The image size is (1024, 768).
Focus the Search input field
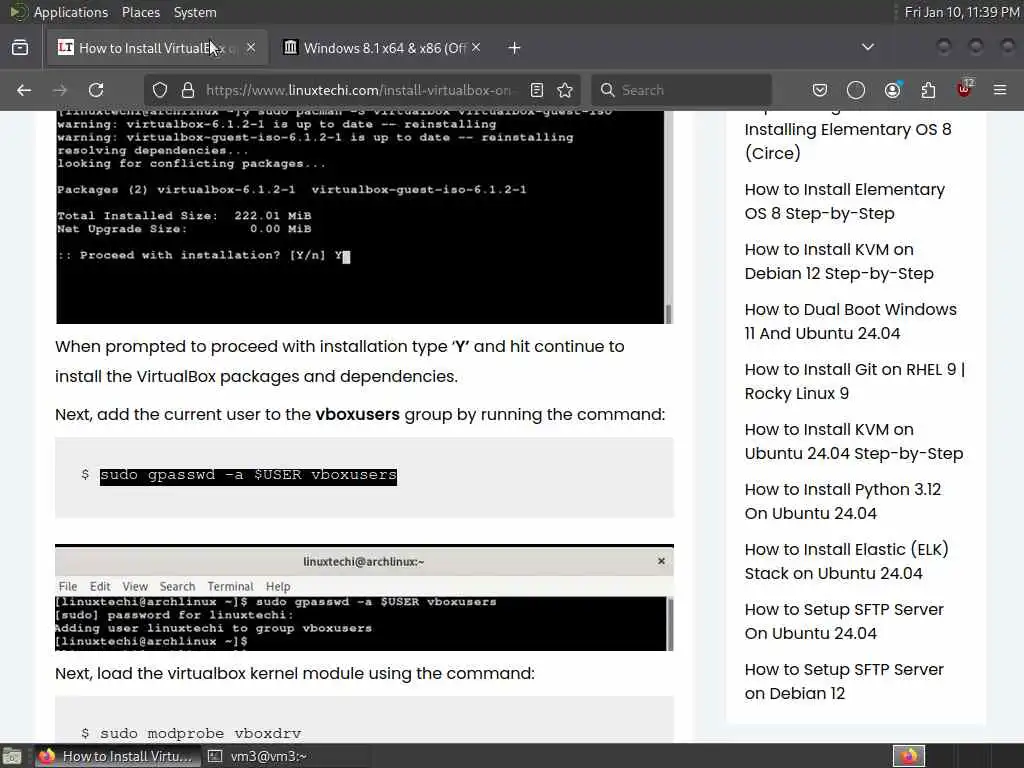coord(682,90)
